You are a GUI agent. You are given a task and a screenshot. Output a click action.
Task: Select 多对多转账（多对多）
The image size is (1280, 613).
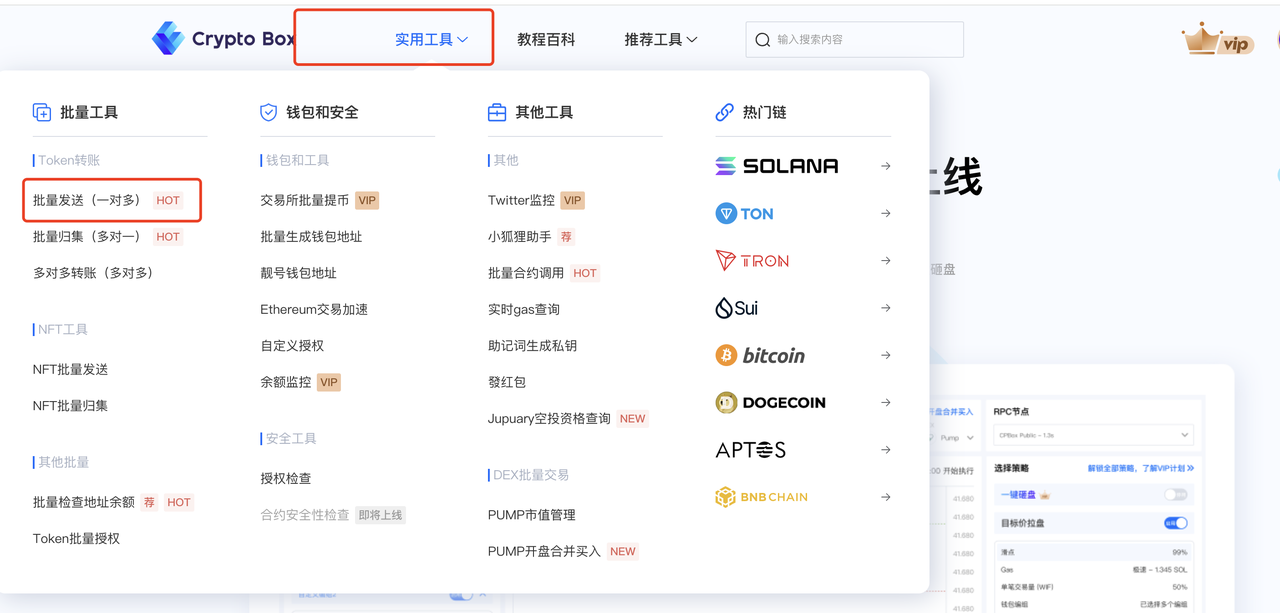pos(93,273)
